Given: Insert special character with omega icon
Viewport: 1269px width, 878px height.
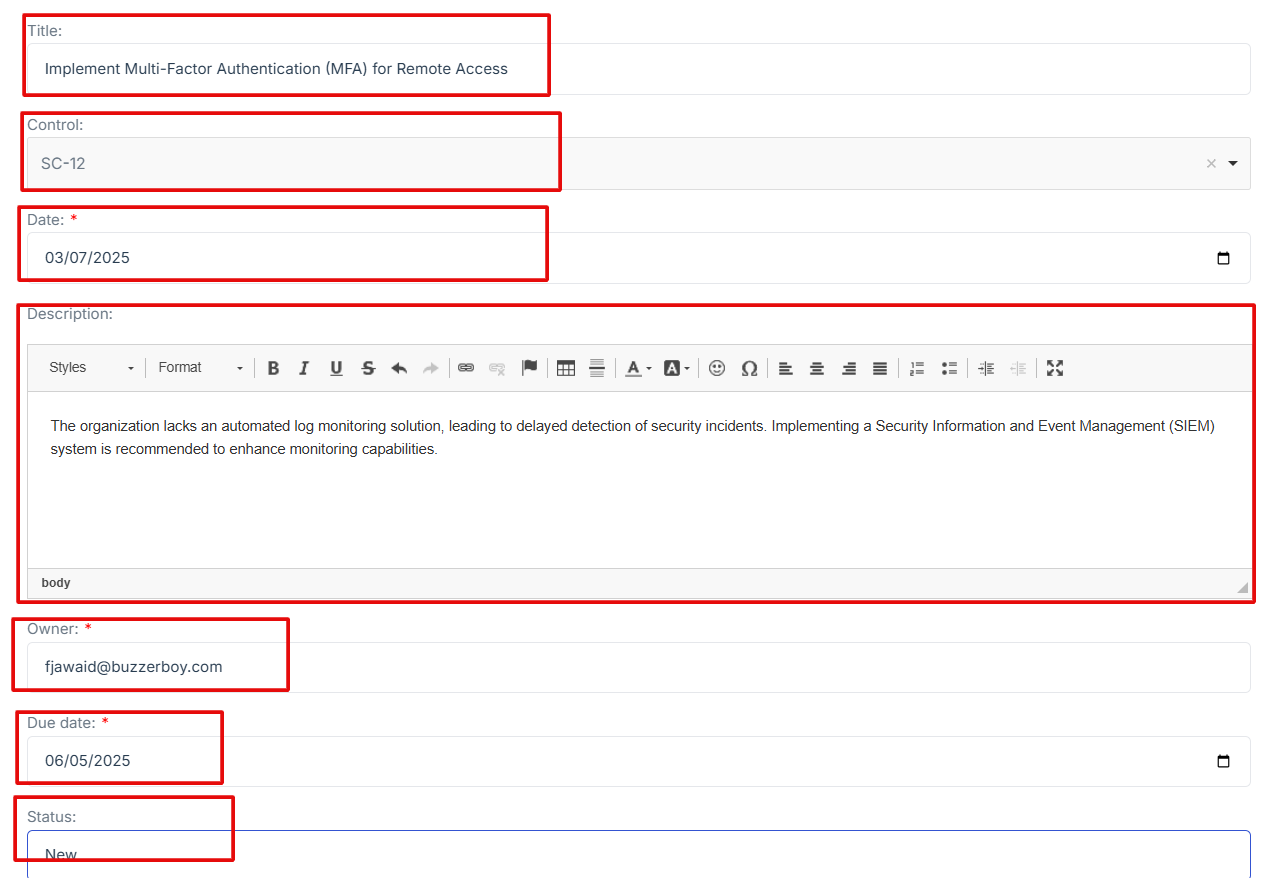Looking at the screenshot, I should coord(749,368).
